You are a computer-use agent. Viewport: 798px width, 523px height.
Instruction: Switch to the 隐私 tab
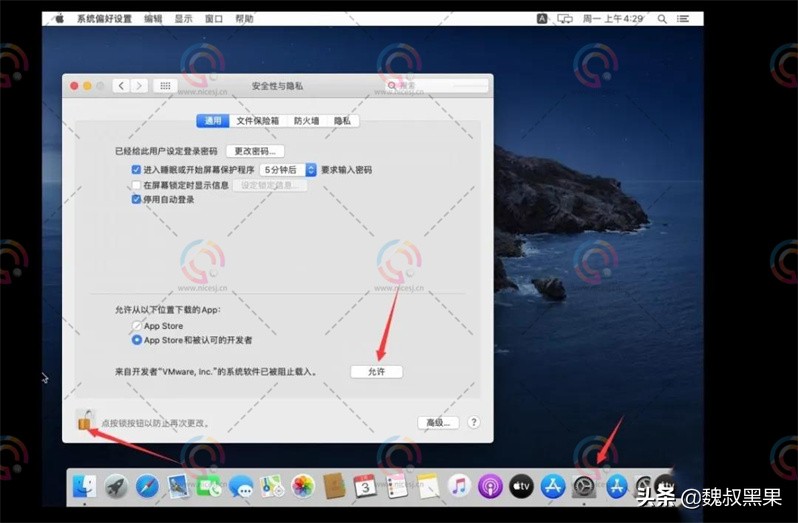(343, 121)
